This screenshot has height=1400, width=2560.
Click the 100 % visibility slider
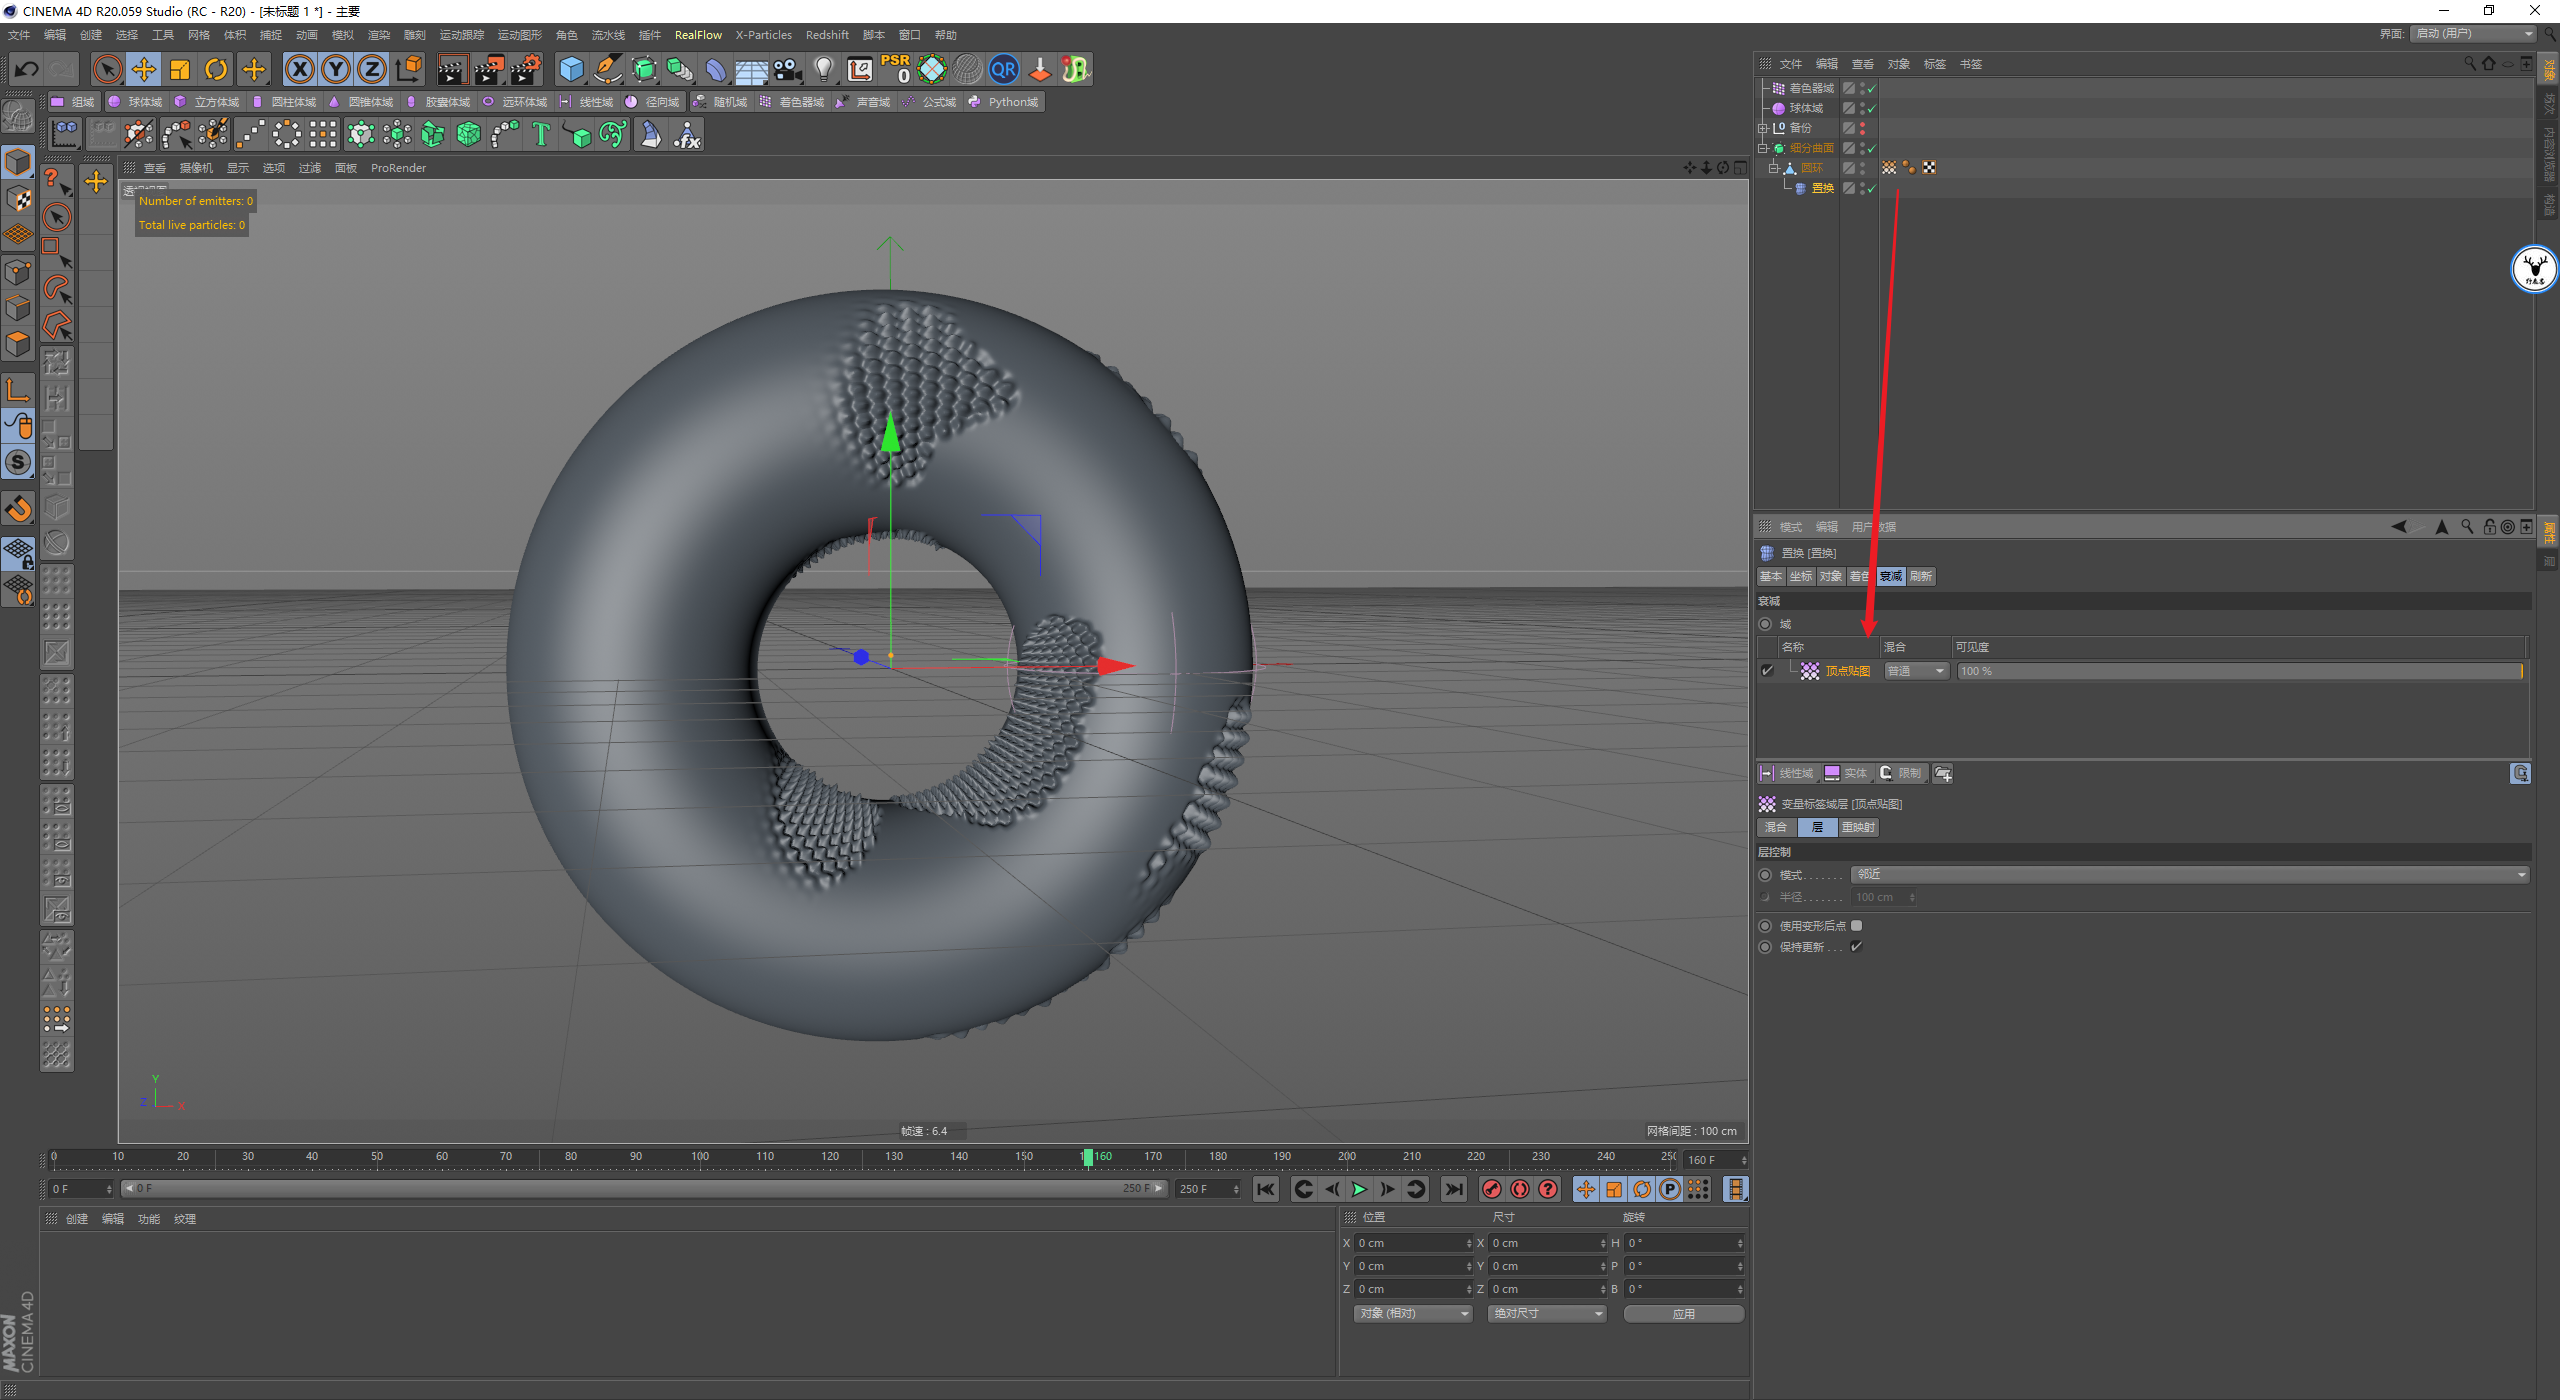[x=2239, y=671]
